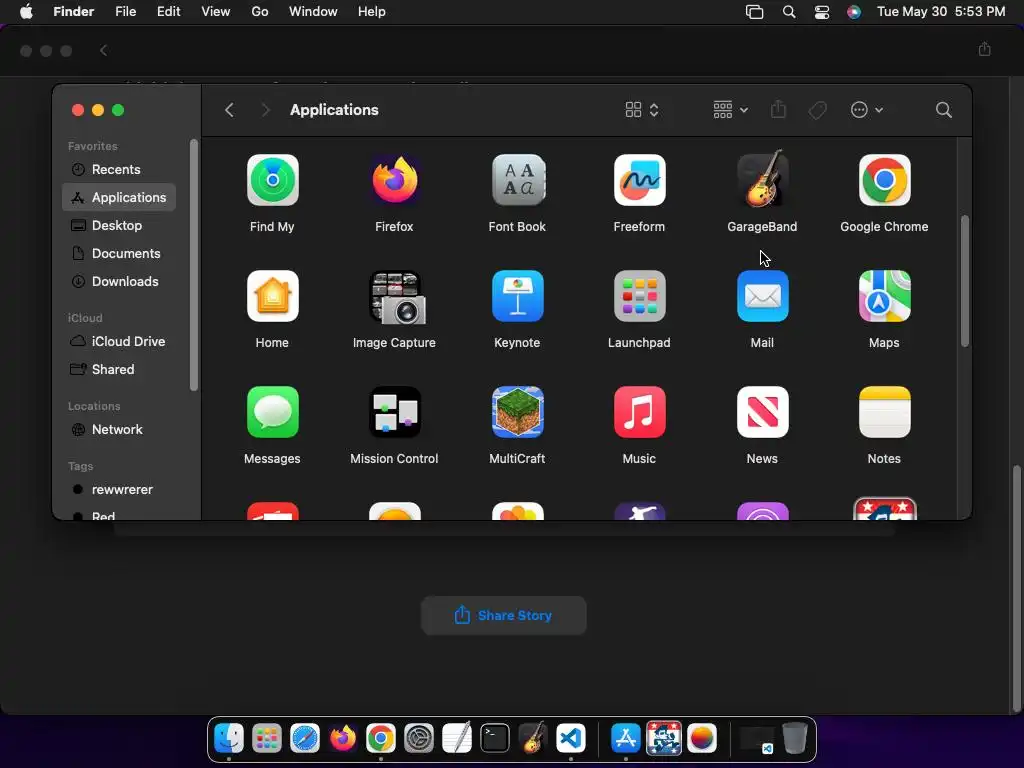Click back arrow in background window
This screenshot has height=768, width=1024.
point(103,50)
